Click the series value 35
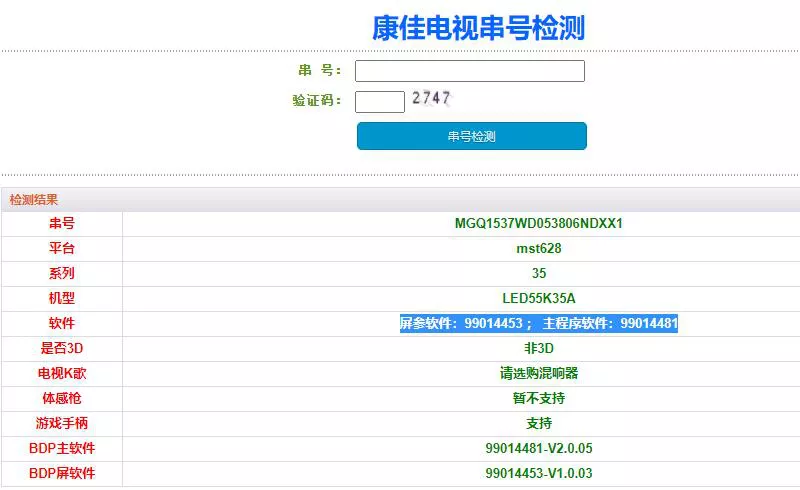This screenshot has height=490, width=800. (538, 273)
